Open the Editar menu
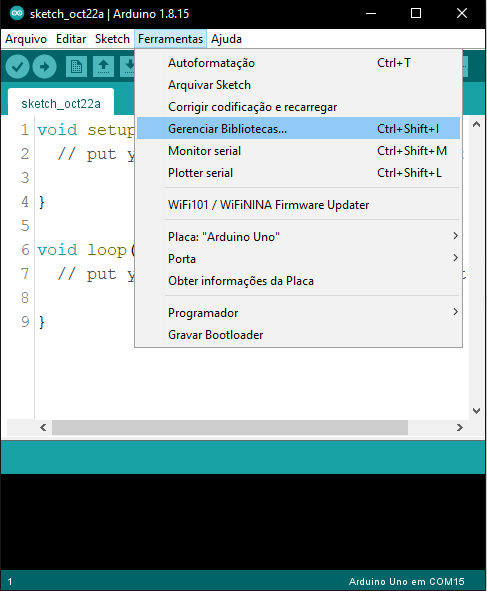Viewport: 487px width, 591px height. point(71,39)
